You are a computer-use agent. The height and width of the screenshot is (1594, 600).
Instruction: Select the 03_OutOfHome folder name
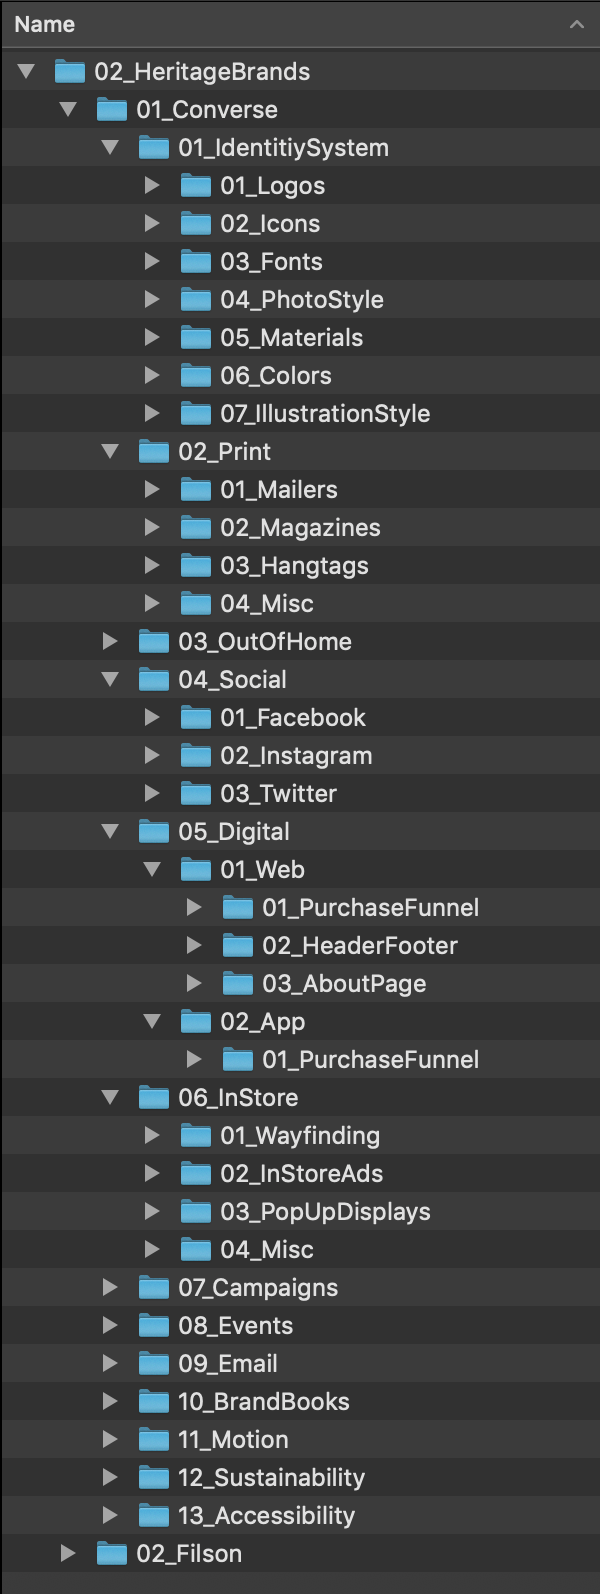tap(265, 641)
